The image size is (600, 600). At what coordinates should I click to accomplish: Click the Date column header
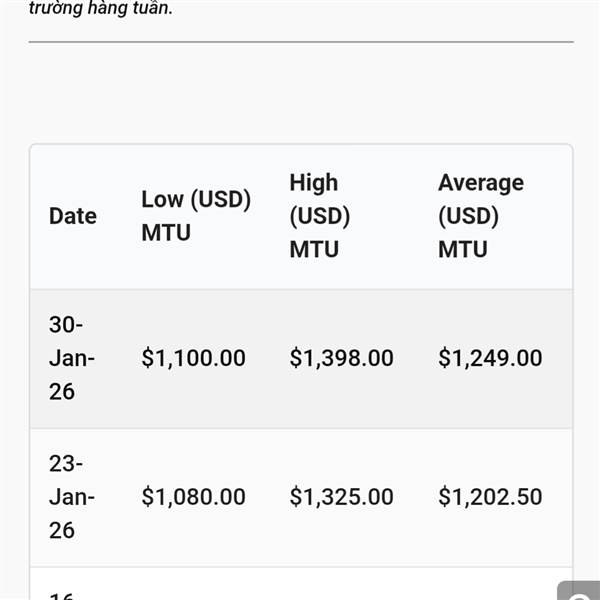point(73,216)
